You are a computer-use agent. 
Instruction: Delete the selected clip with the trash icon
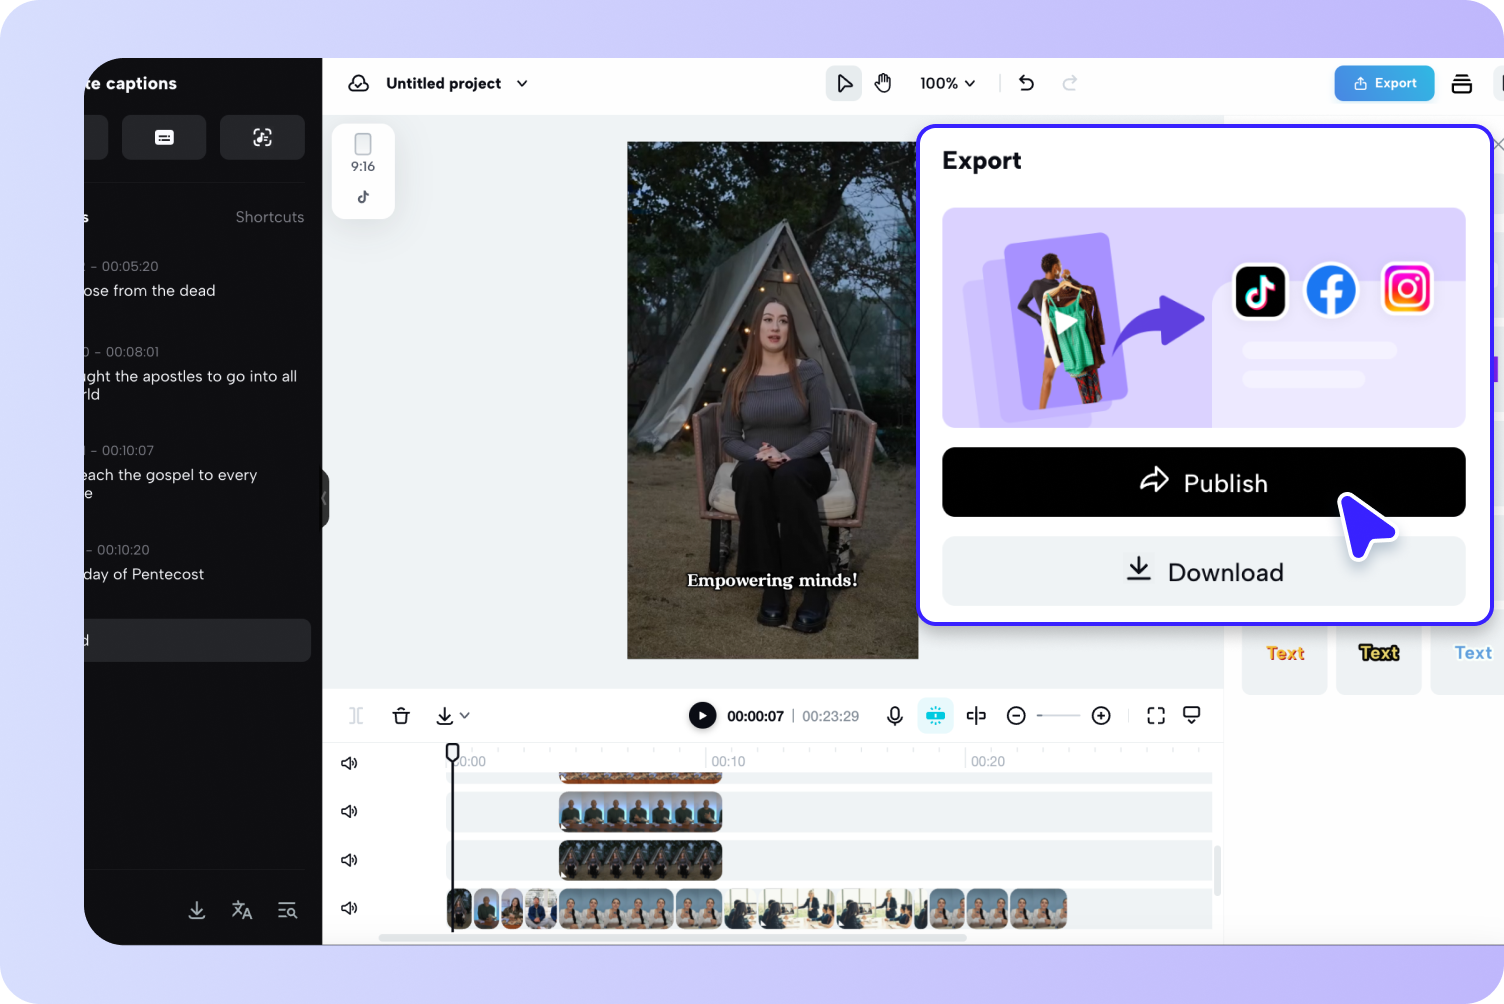[x=401, y=715]
